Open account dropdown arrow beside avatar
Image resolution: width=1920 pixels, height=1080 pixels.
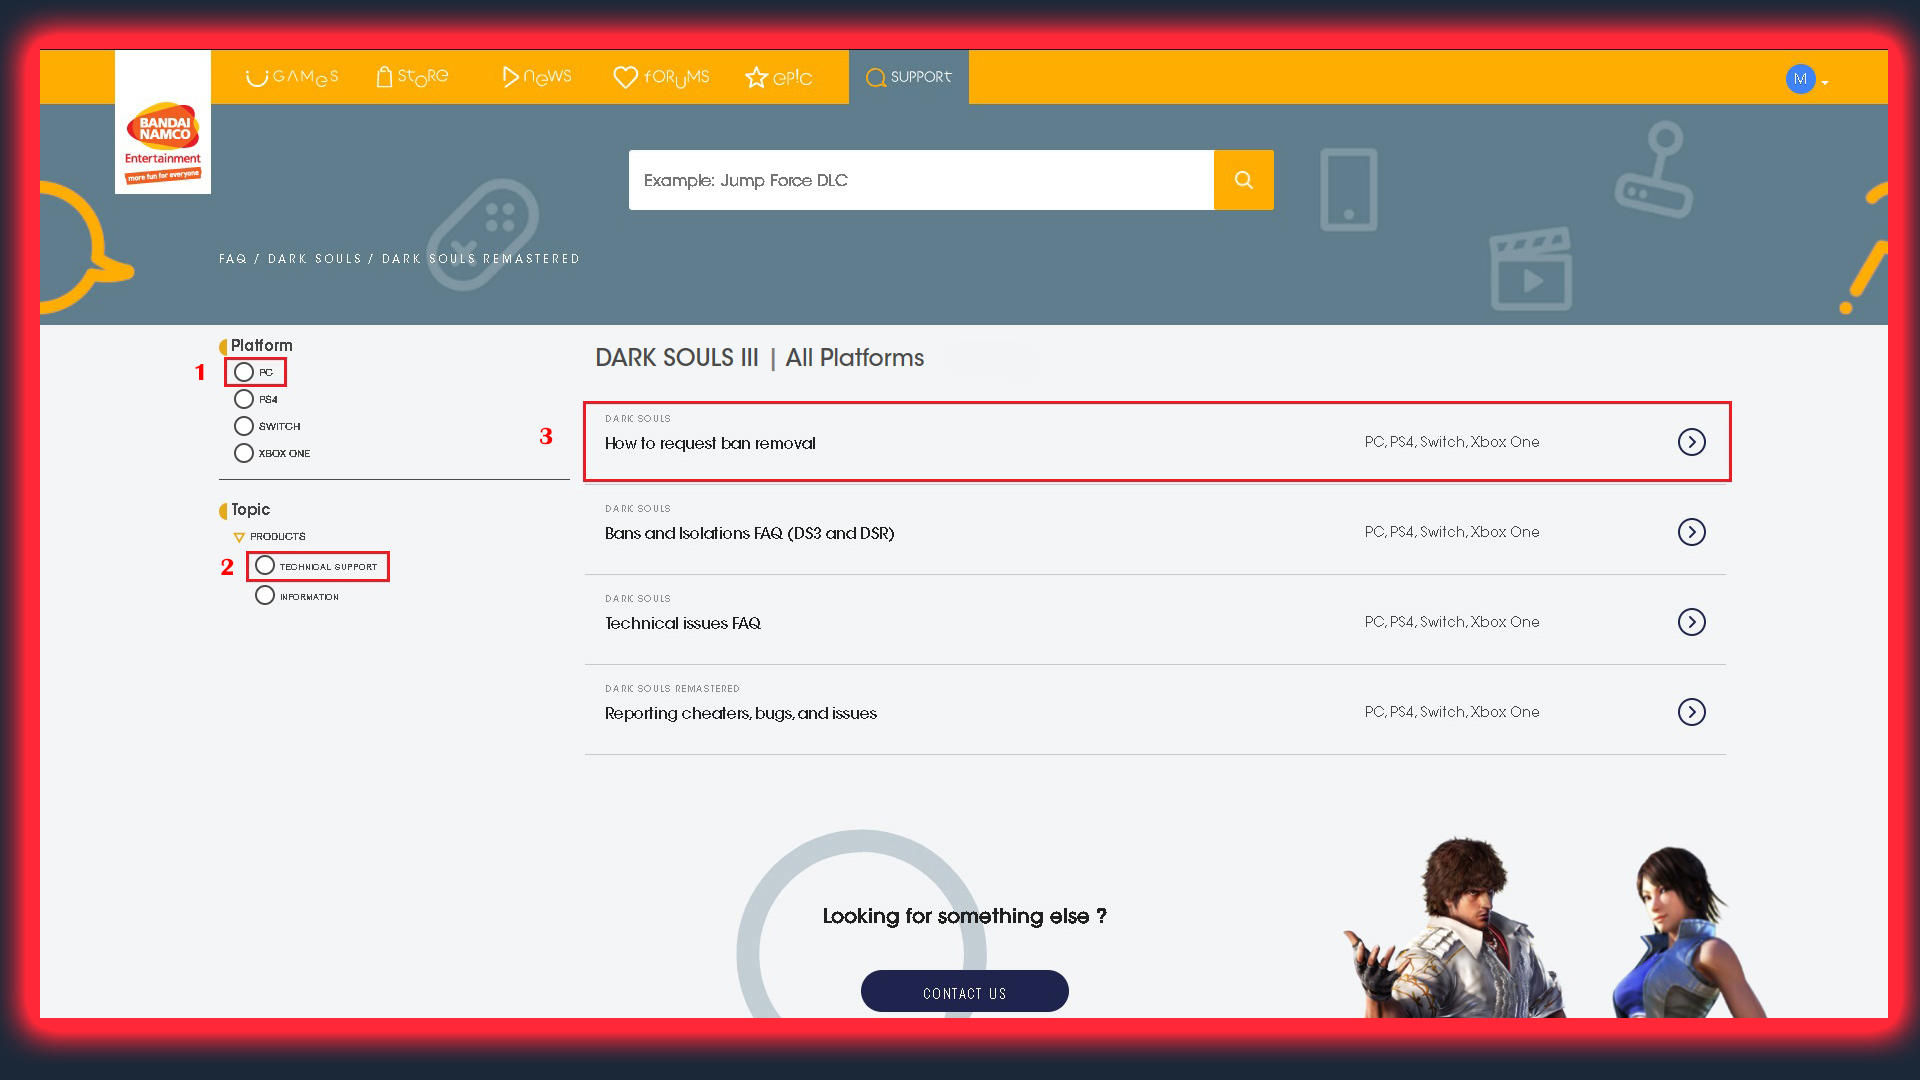point(1825,83)
